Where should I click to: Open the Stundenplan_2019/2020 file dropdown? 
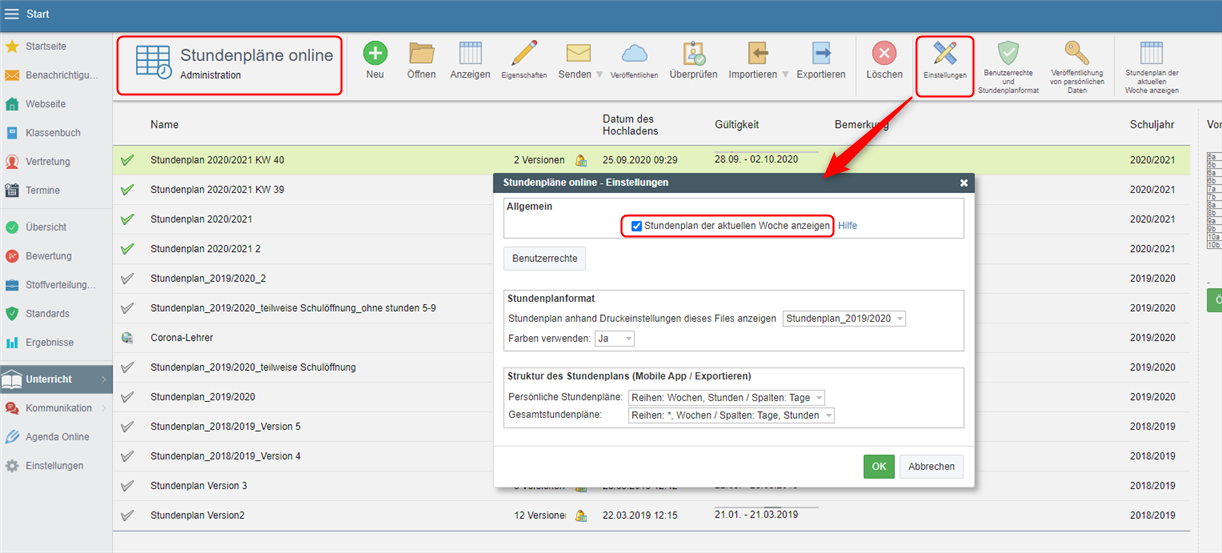(x=844, y=319)
